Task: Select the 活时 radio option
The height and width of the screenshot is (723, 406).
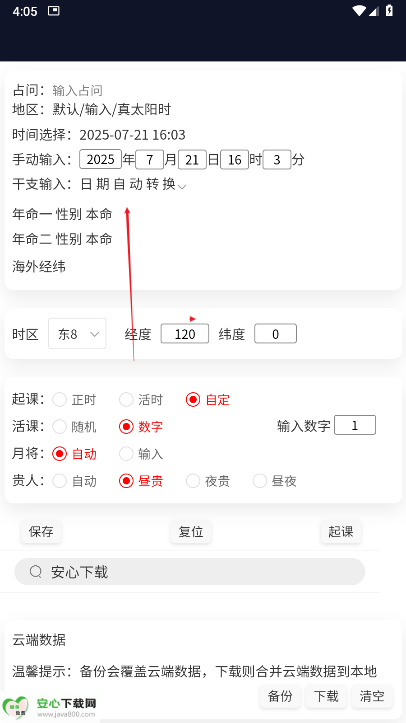Action: pyautogui.click(x=141, y=399)
